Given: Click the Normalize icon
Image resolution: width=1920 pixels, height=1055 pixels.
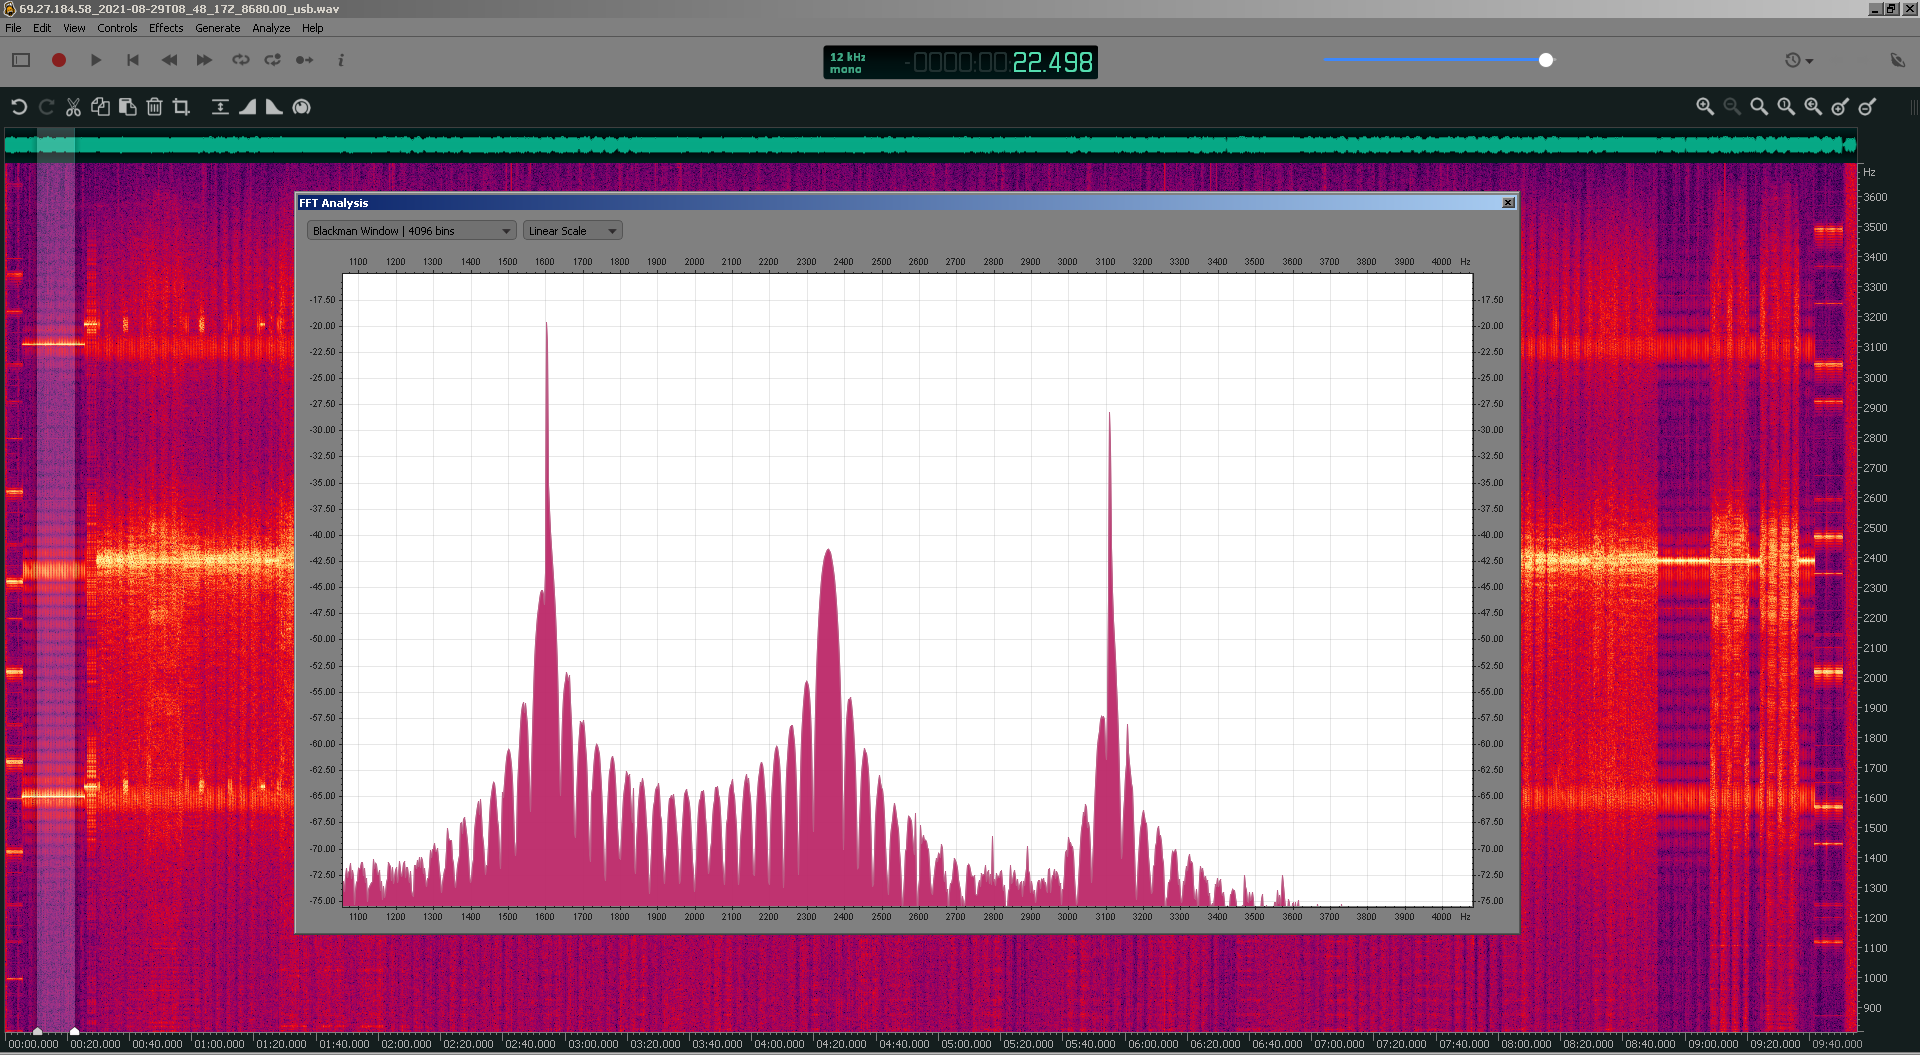Looking at the screenshot, I should 220,107.
